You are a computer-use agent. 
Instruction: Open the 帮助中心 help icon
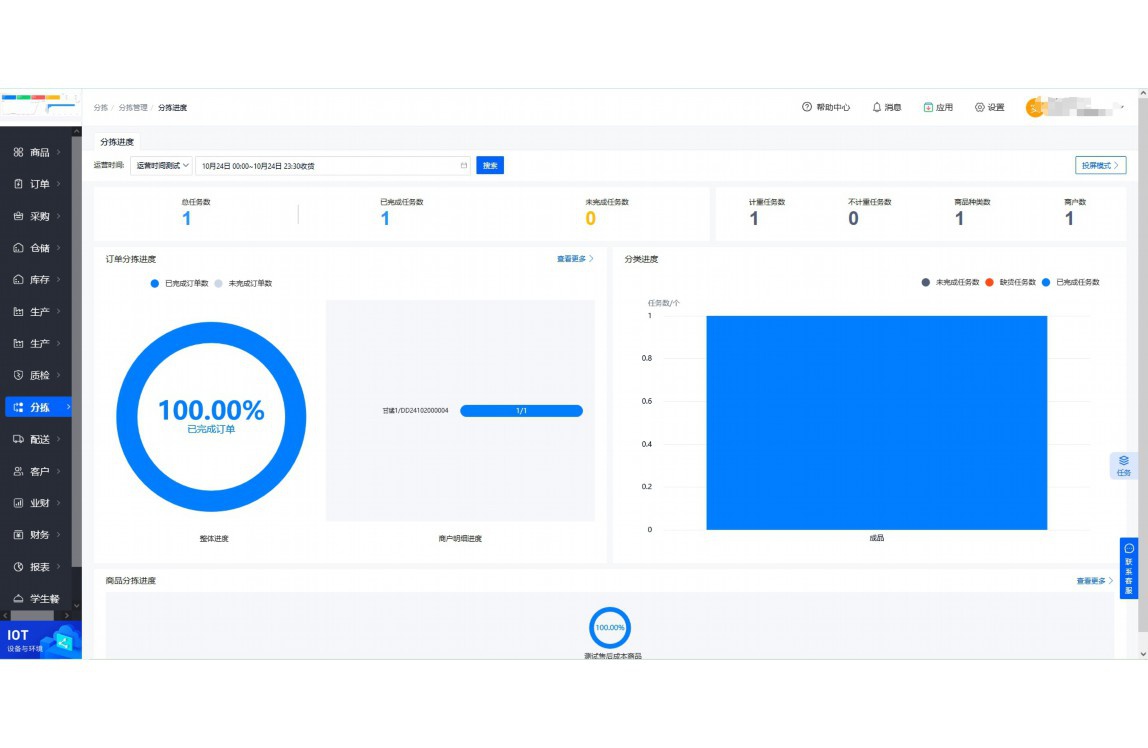point(807,107)
